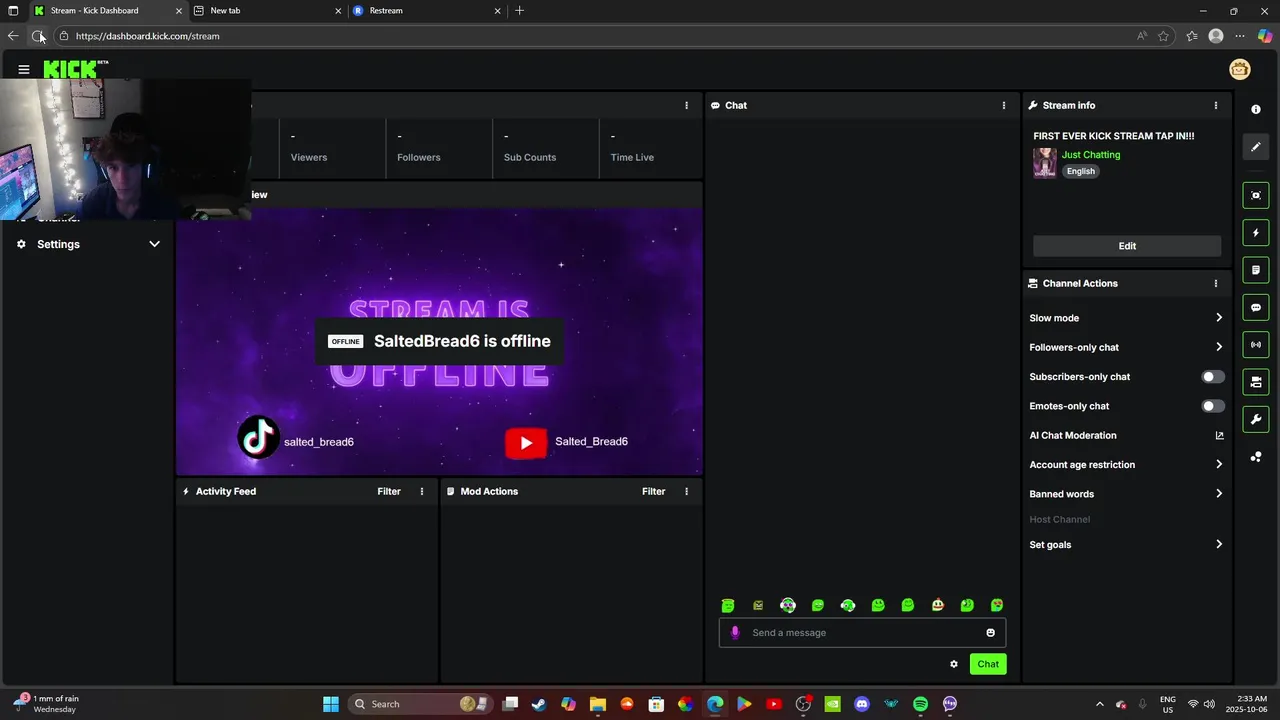Screen dimensions: 1280x720
Task: Open stats panel three-dot menu above Time Live
Action: coord(686,105)
